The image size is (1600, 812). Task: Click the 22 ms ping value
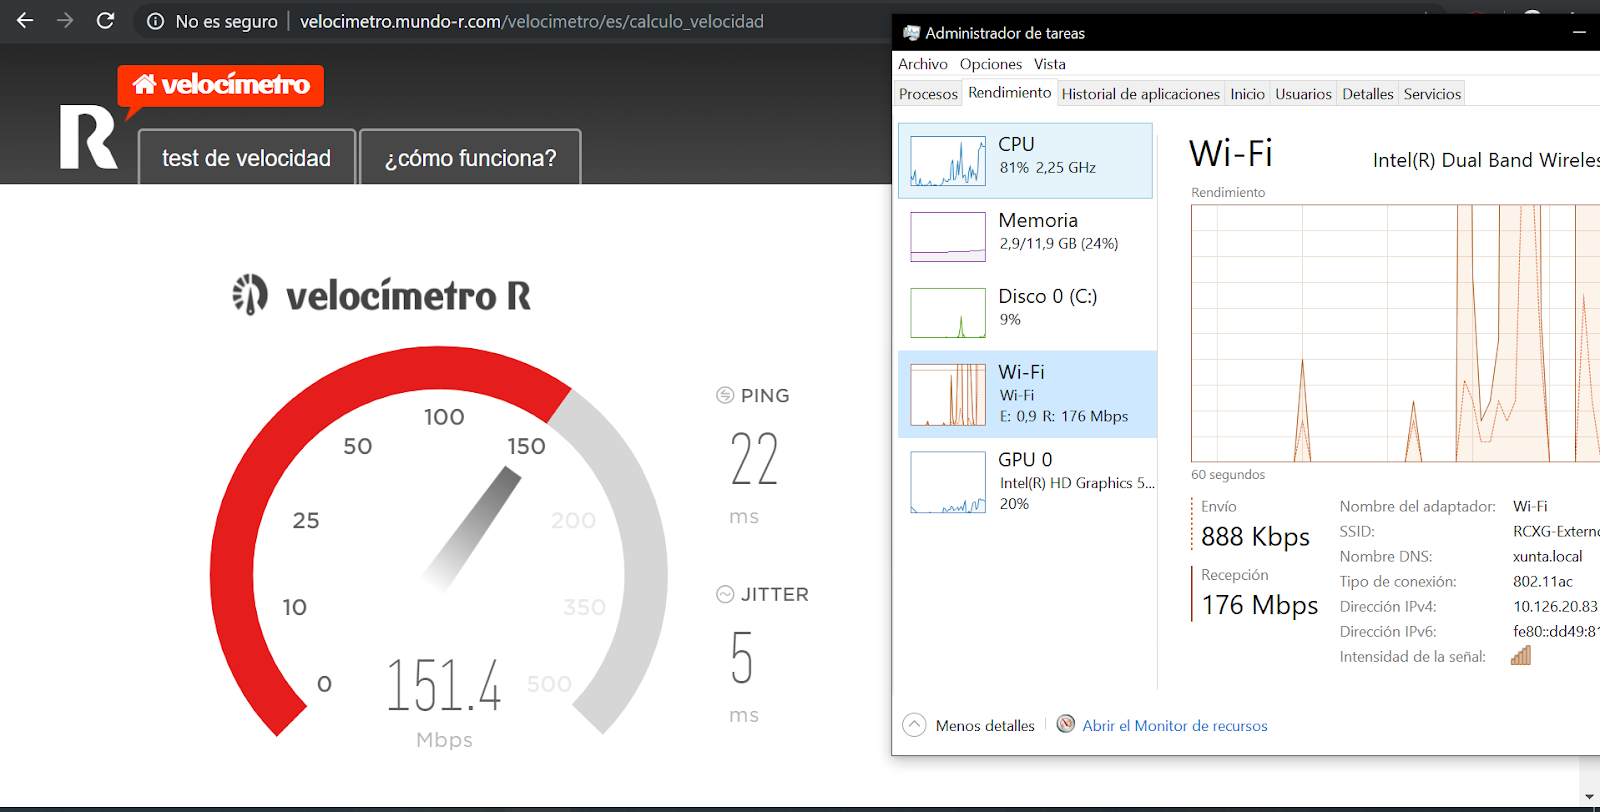754,459
